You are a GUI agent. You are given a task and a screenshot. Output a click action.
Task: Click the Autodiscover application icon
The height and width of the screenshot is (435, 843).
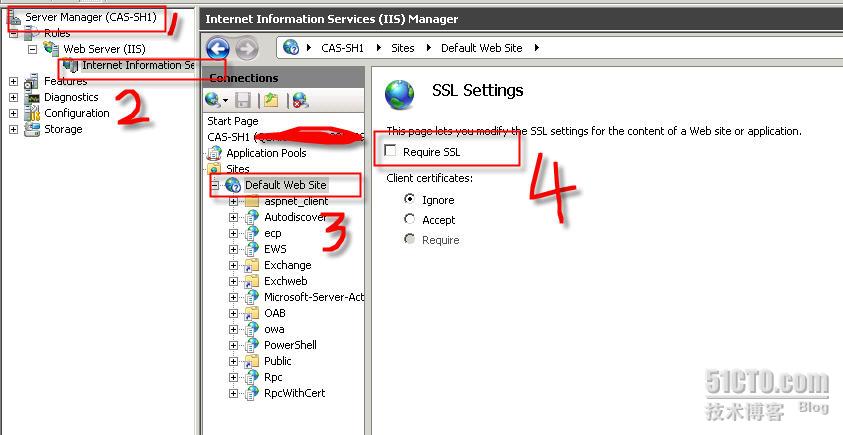tap(252, 217)
